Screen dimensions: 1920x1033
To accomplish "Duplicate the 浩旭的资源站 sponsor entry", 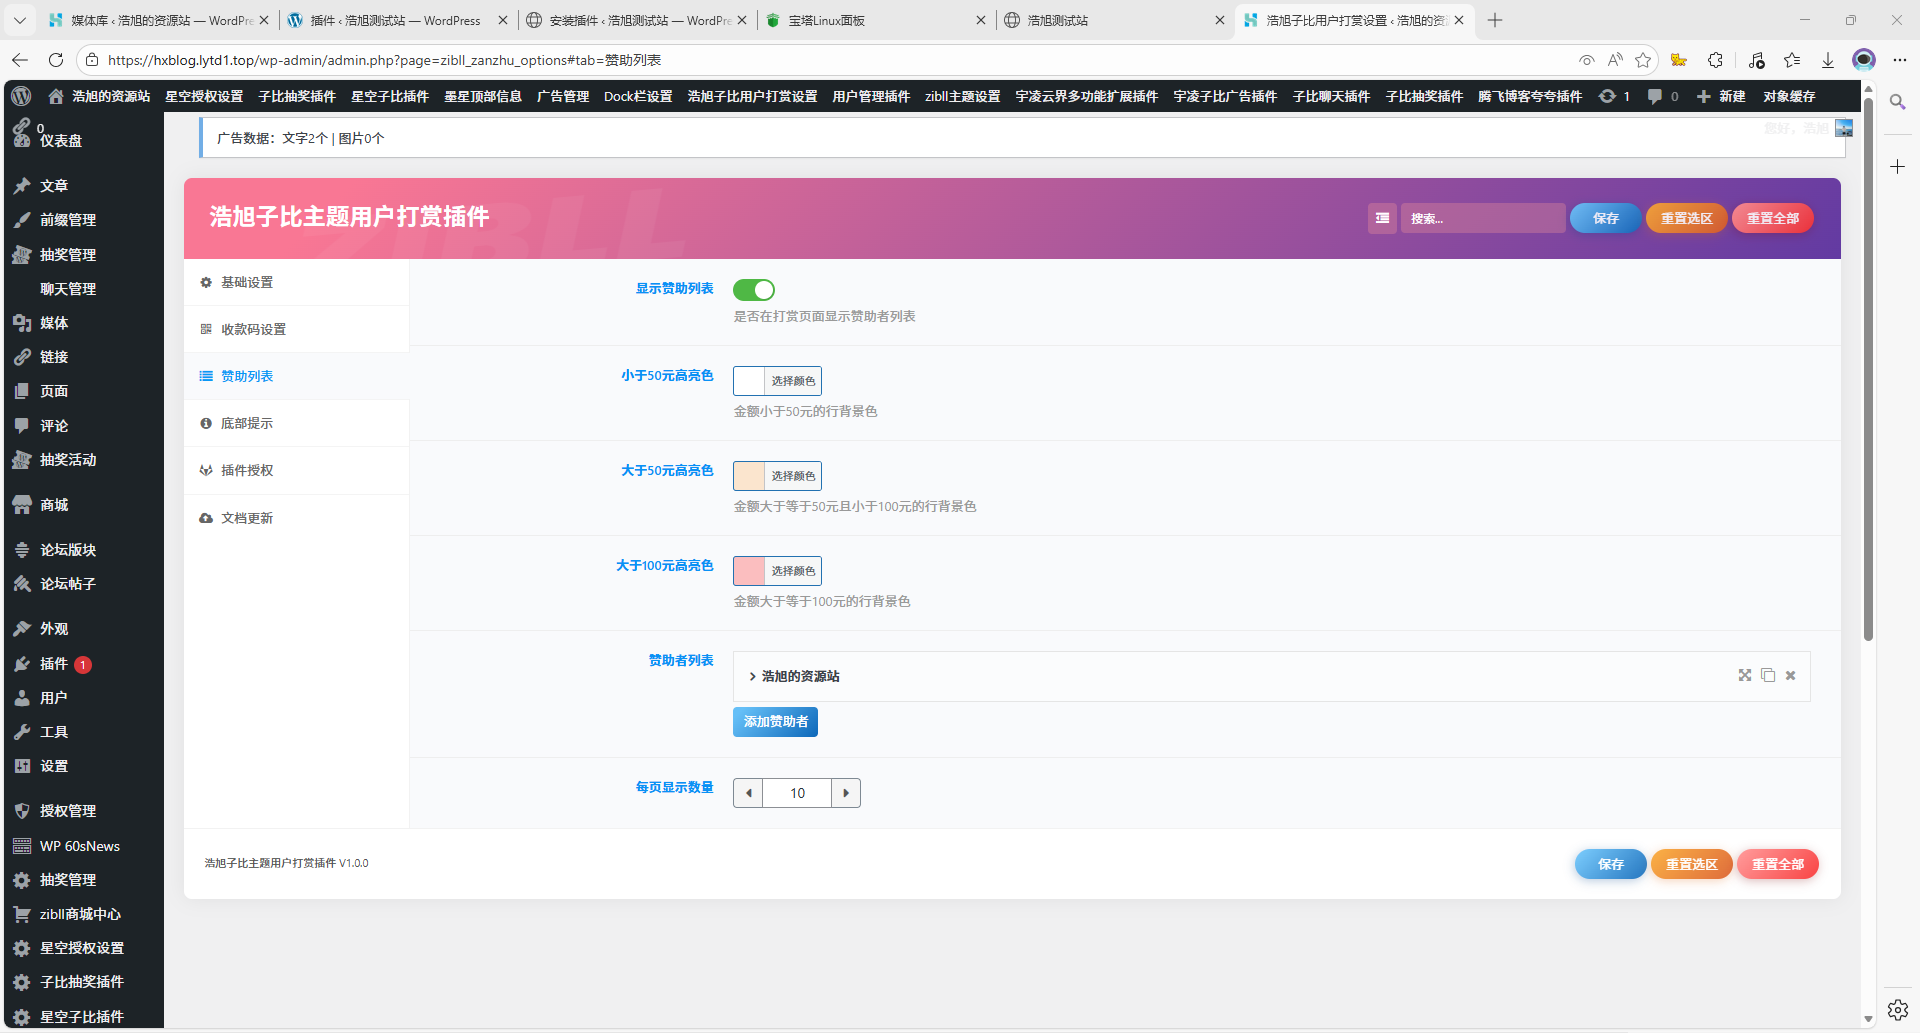I will pyautogui.click(x=1768, y=676).
